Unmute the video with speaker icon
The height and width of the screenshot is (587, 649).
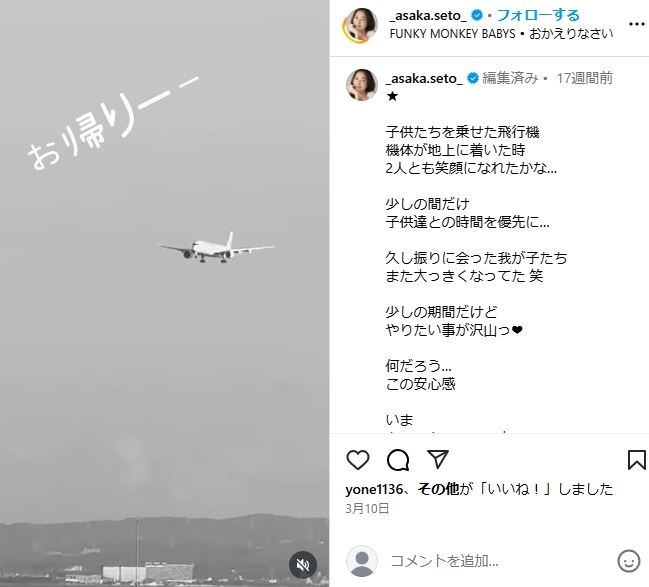pos(303,565)
